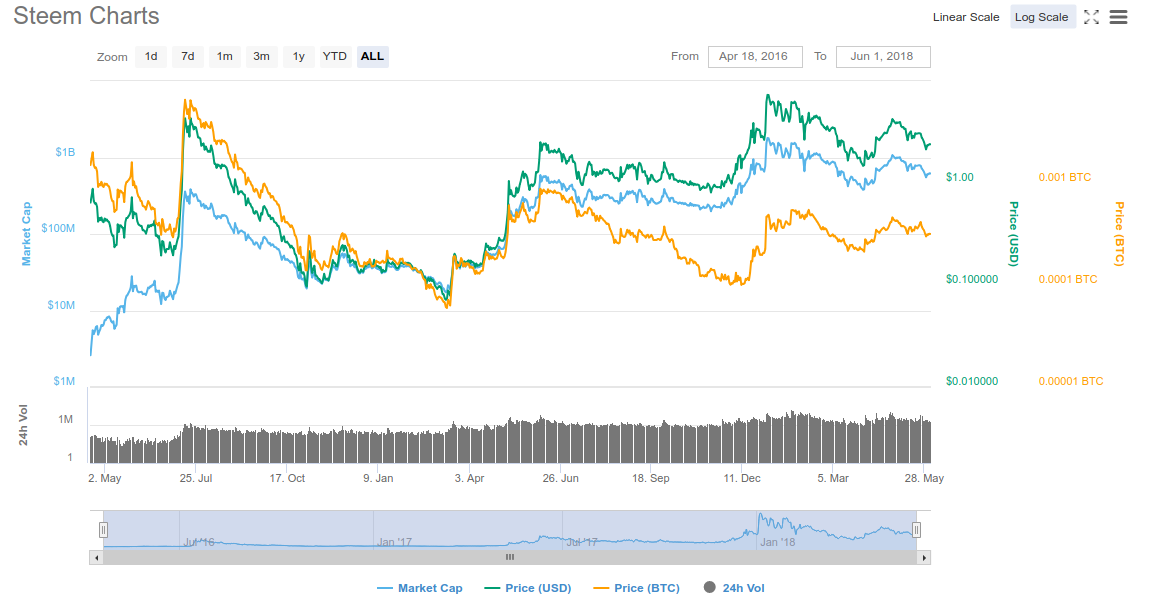Click the Steem Charts heading
Image resolution: width=1150 pixels, height=601 pixels.
point(87,16)
